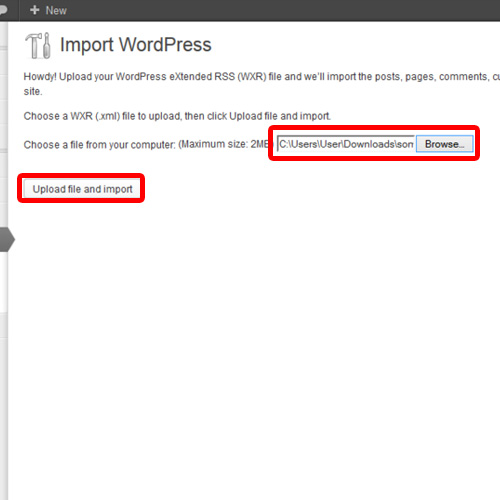
Task: Click the Import WordPress heading
Action: point(136,45)
